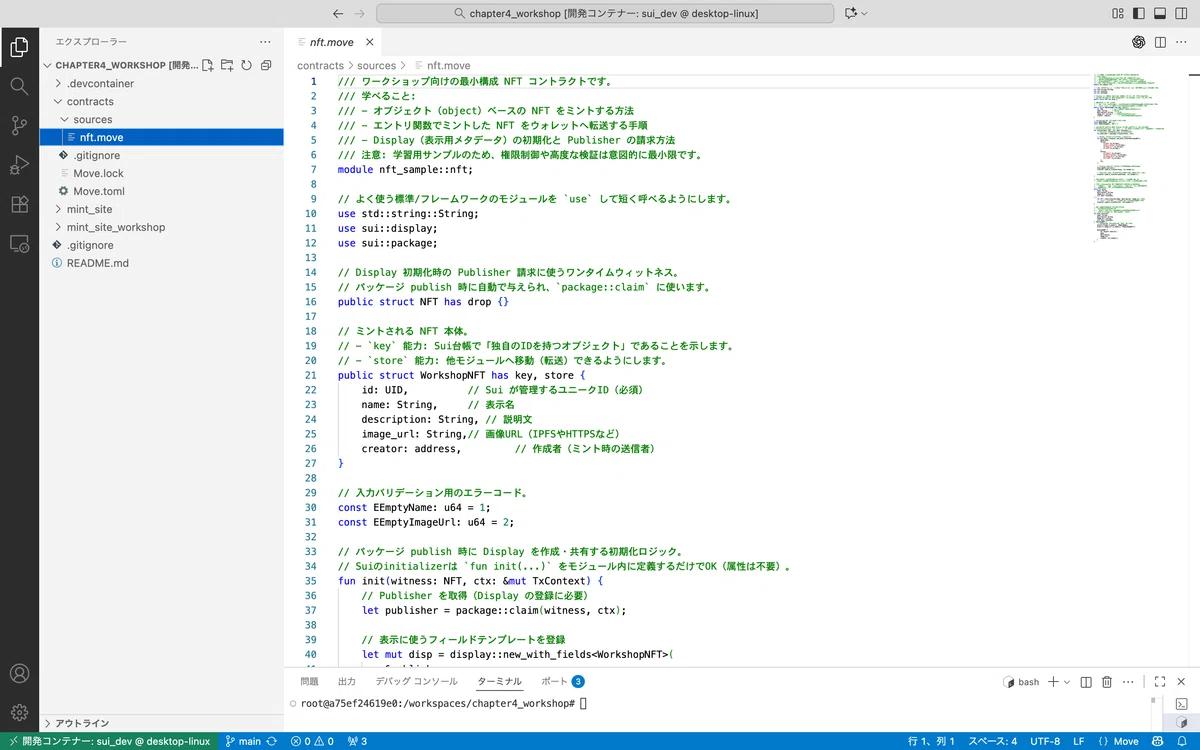
Task: Open errors and warnings count in status bar
Action: point(312,741)
